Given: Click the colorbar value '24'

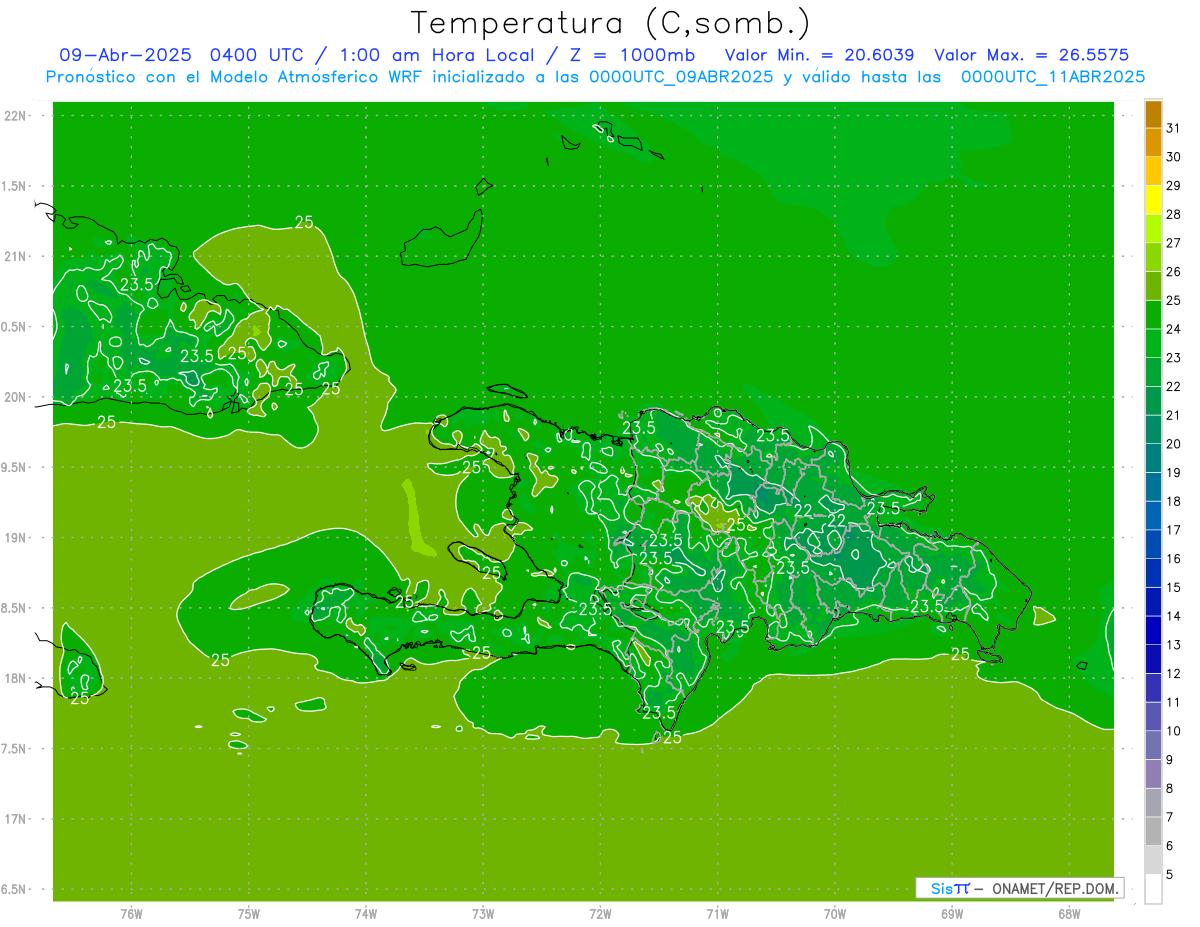Looking at the screenshot, I should click(1173, 329).
